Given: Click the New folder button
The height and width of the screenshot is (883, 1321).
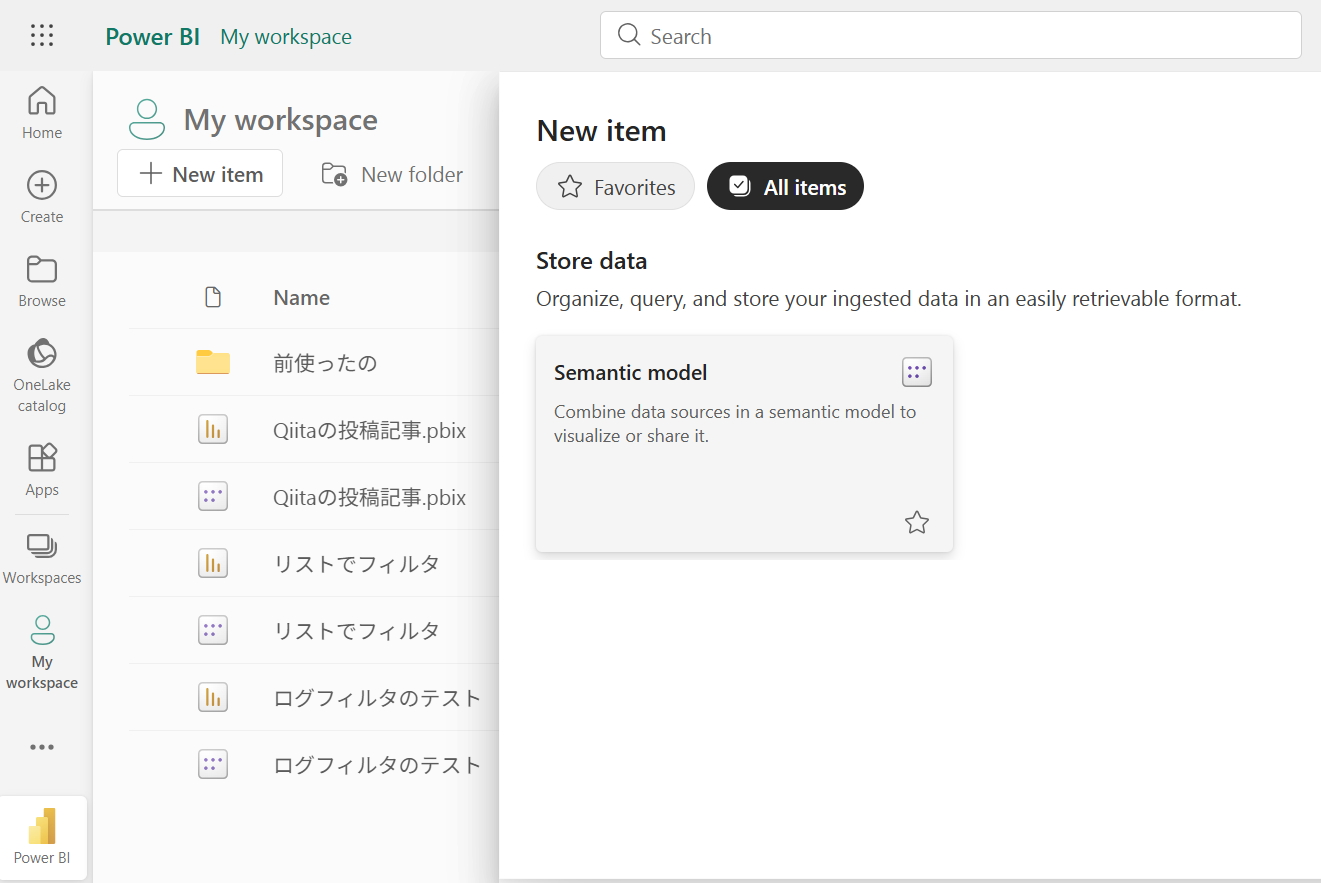Looking at the screenshot, I should 392,175.
